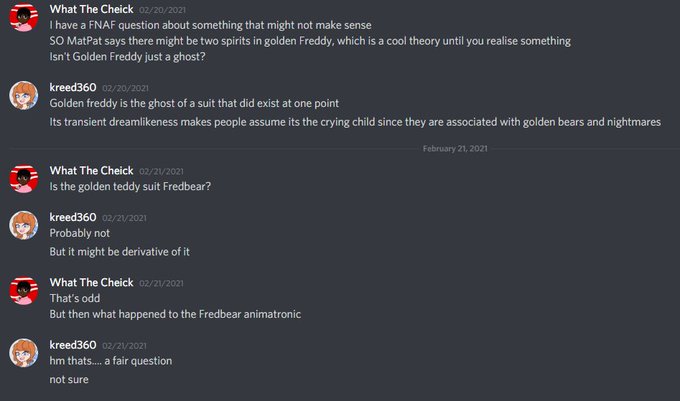
Task: Open kreed360's avatar next to 'Golden freddy is the ghost'
Action: point(23,95)
